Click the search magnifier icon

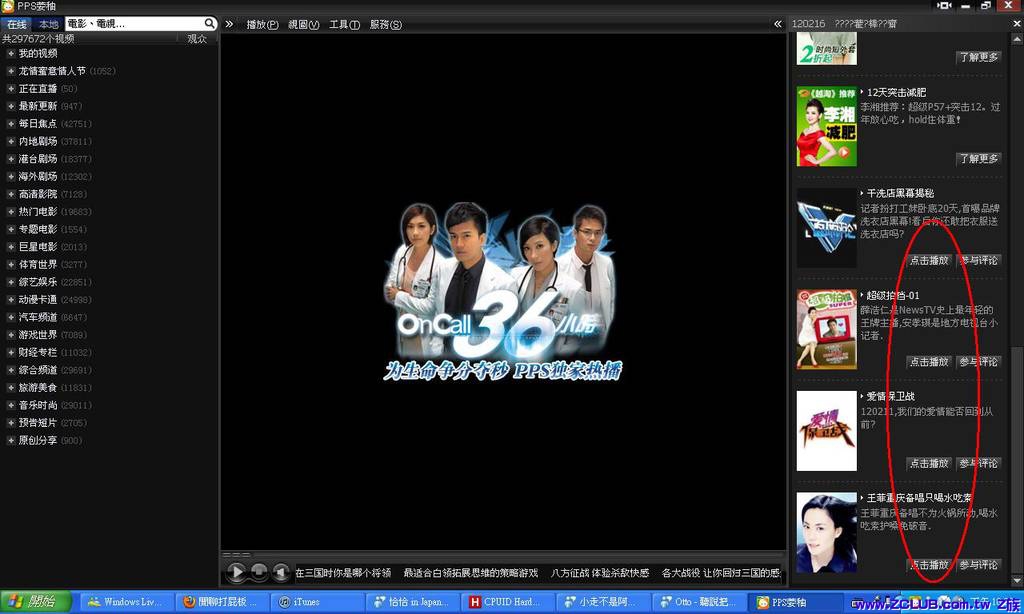[209, 24]
